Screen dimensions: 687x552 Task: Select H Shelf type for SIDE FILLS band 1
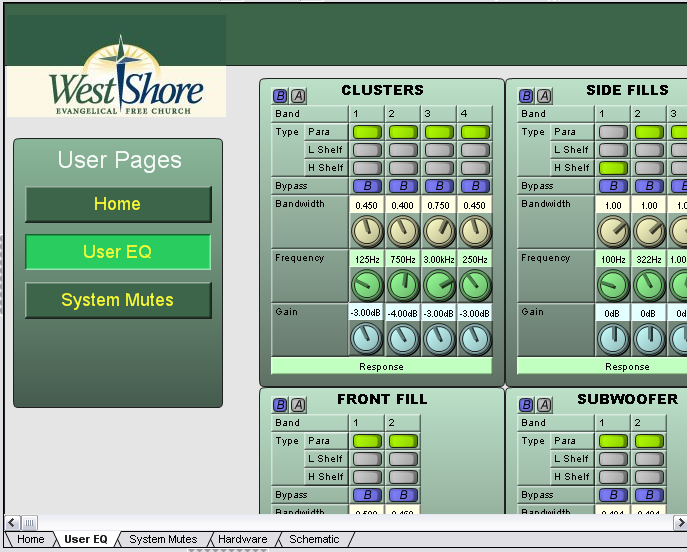point(613,168)
